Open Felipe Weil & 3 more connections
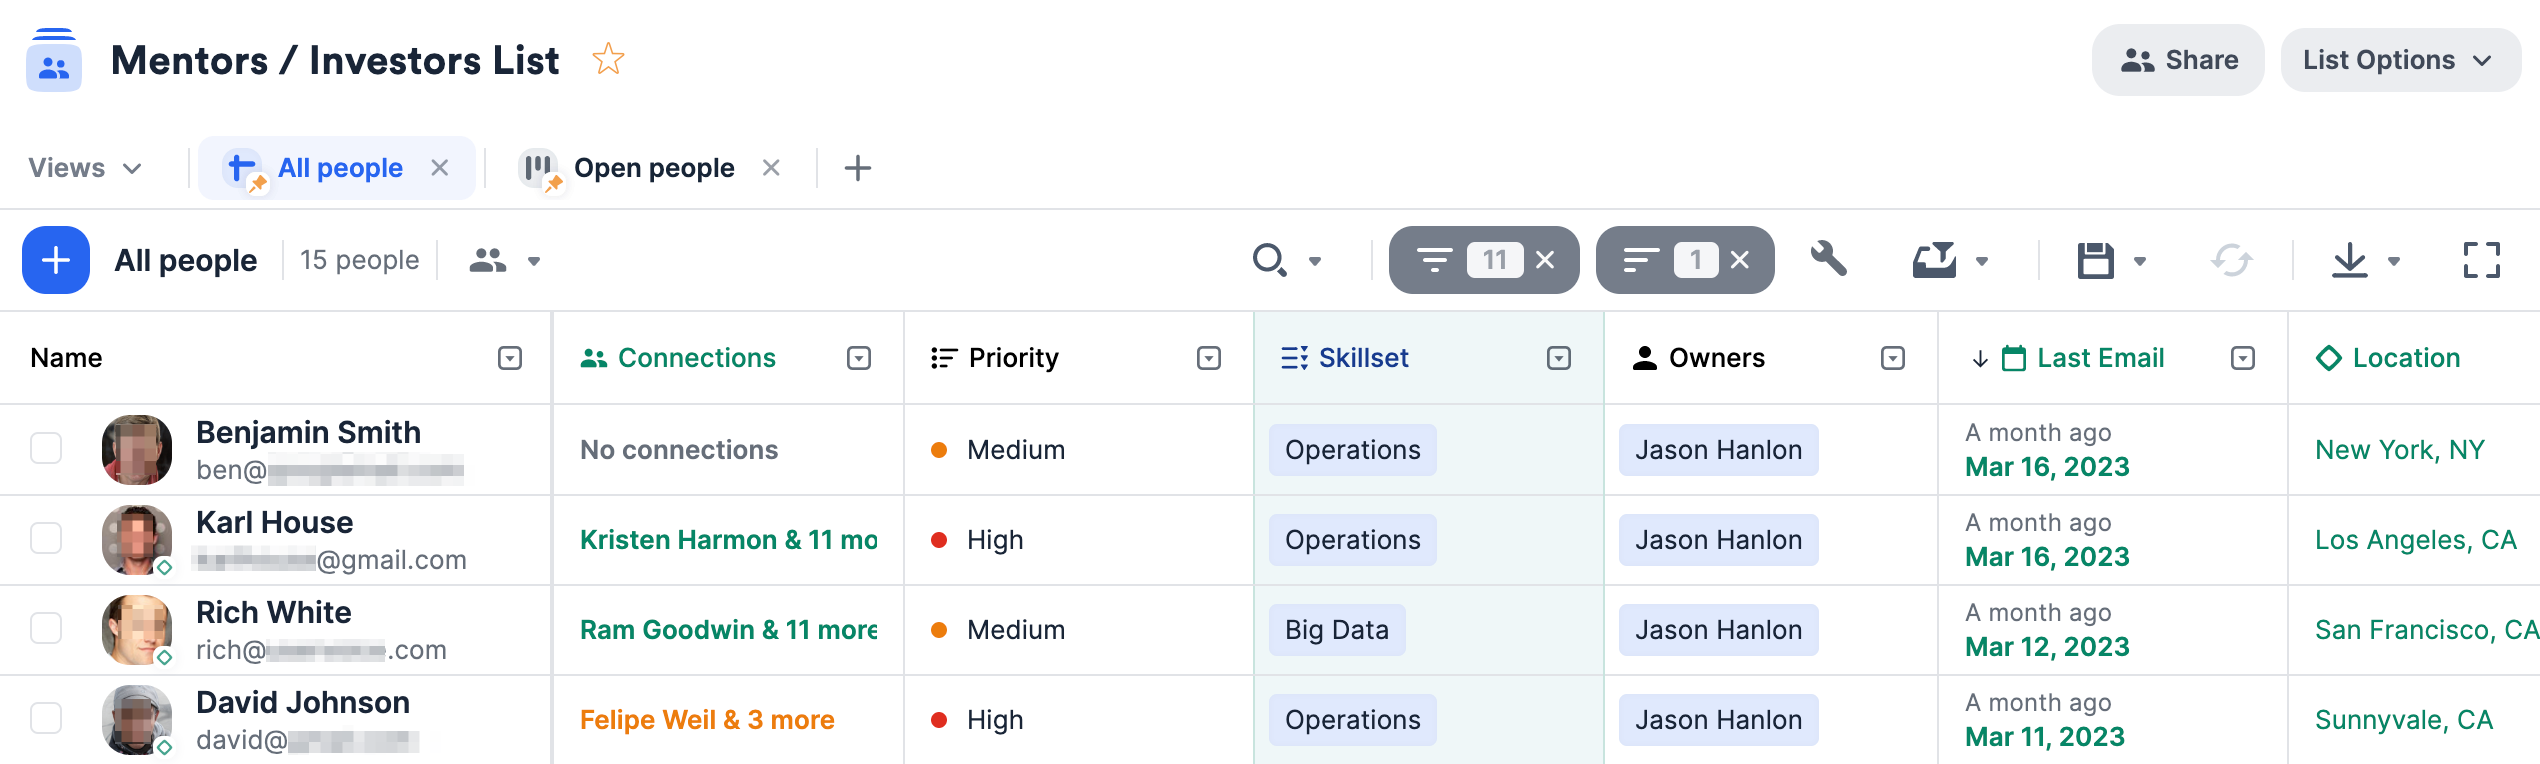The image size is (2540, 764). pos(707,720)
